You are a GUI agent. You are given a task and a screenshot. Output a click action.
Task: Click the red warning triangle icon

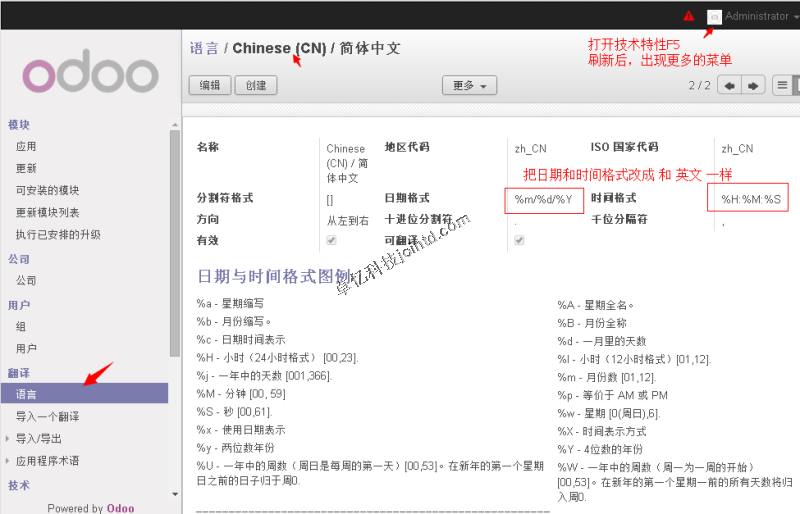pos(688,16)
